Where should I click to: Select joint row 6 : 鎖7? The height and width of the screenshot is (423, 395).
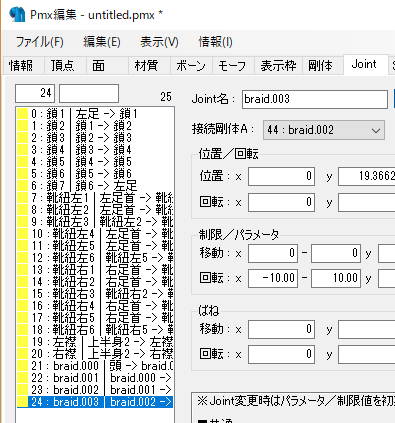[x=95, y=186]
